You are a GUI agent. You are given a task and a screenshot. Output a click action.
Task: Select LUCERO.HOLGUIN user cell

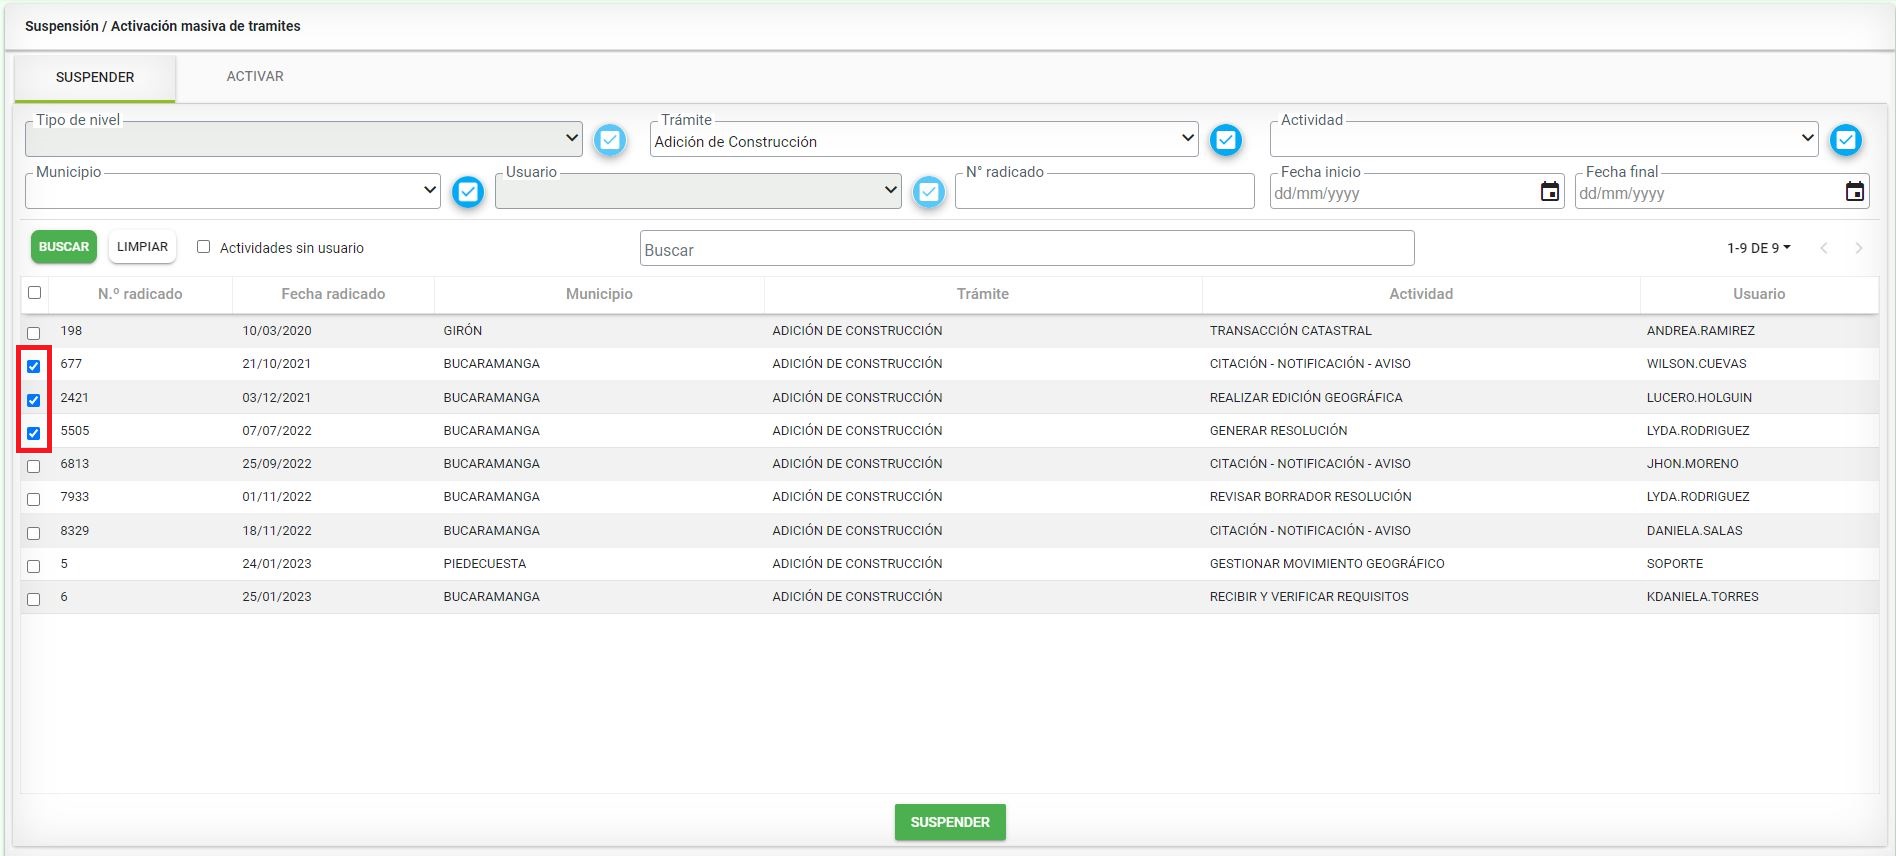coord(1699,398)
